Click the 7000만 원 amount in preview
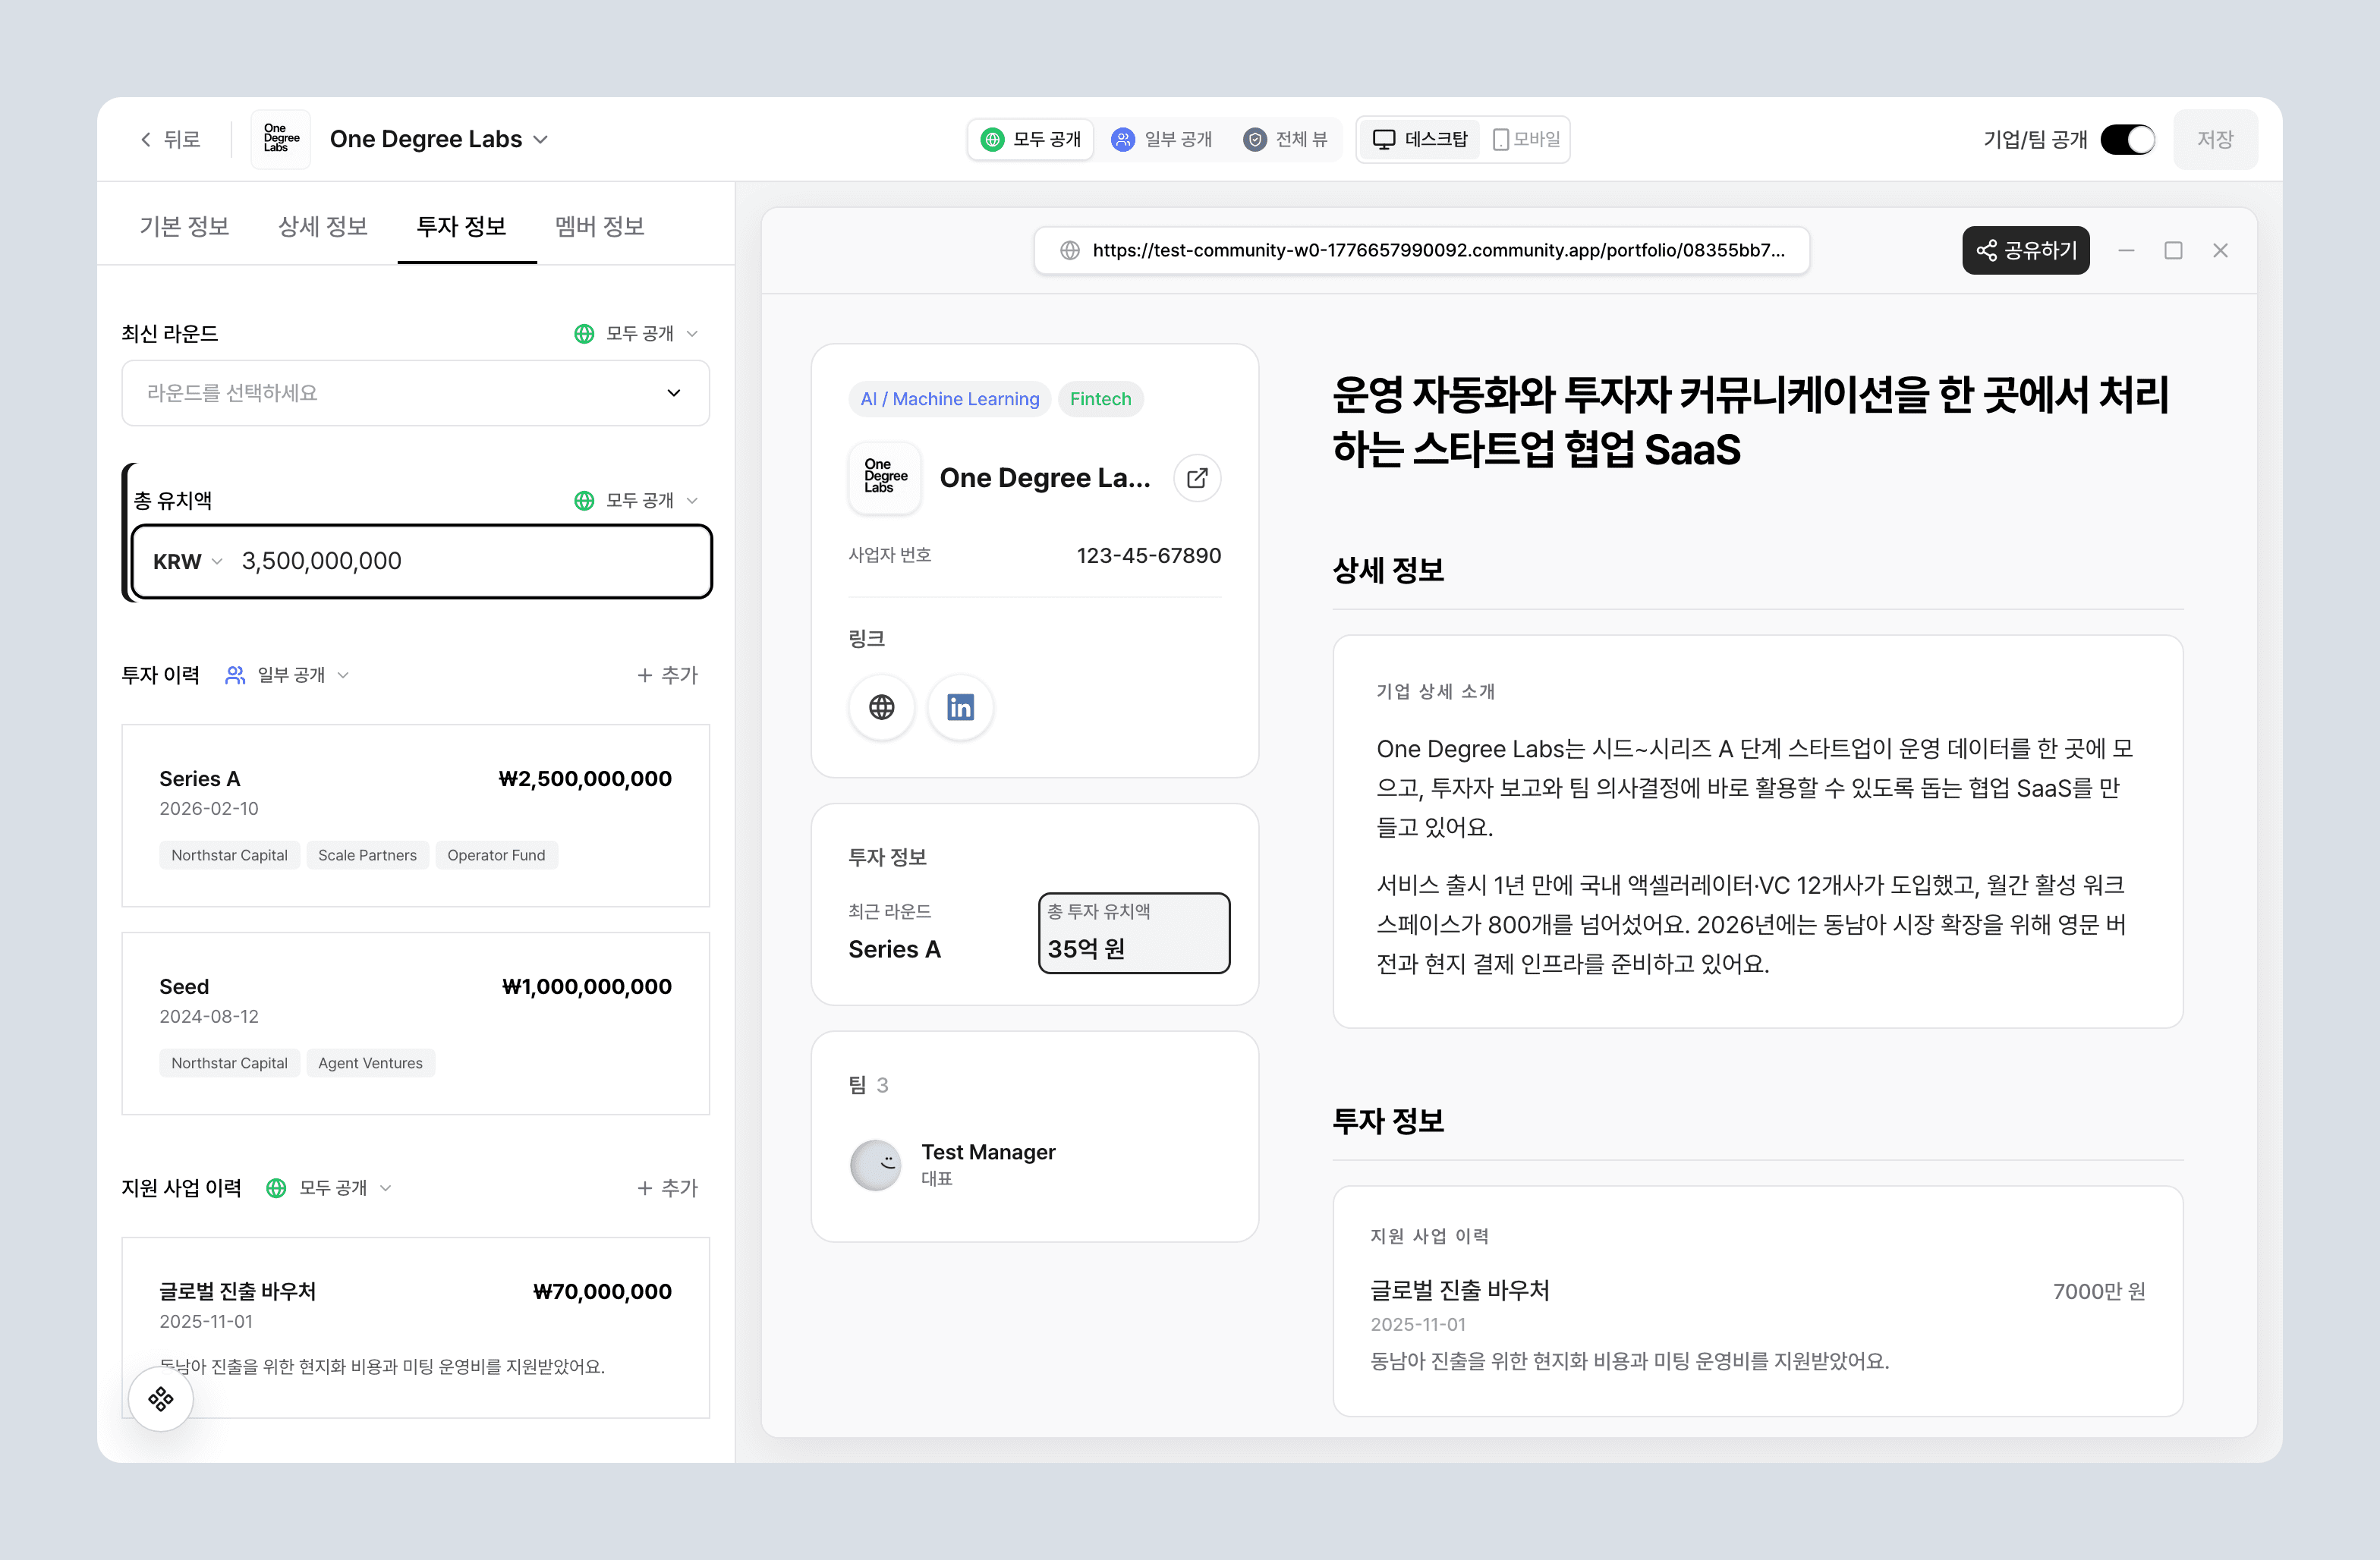Viewport: 2380px width, 1560px height. click(2099, 1291)
